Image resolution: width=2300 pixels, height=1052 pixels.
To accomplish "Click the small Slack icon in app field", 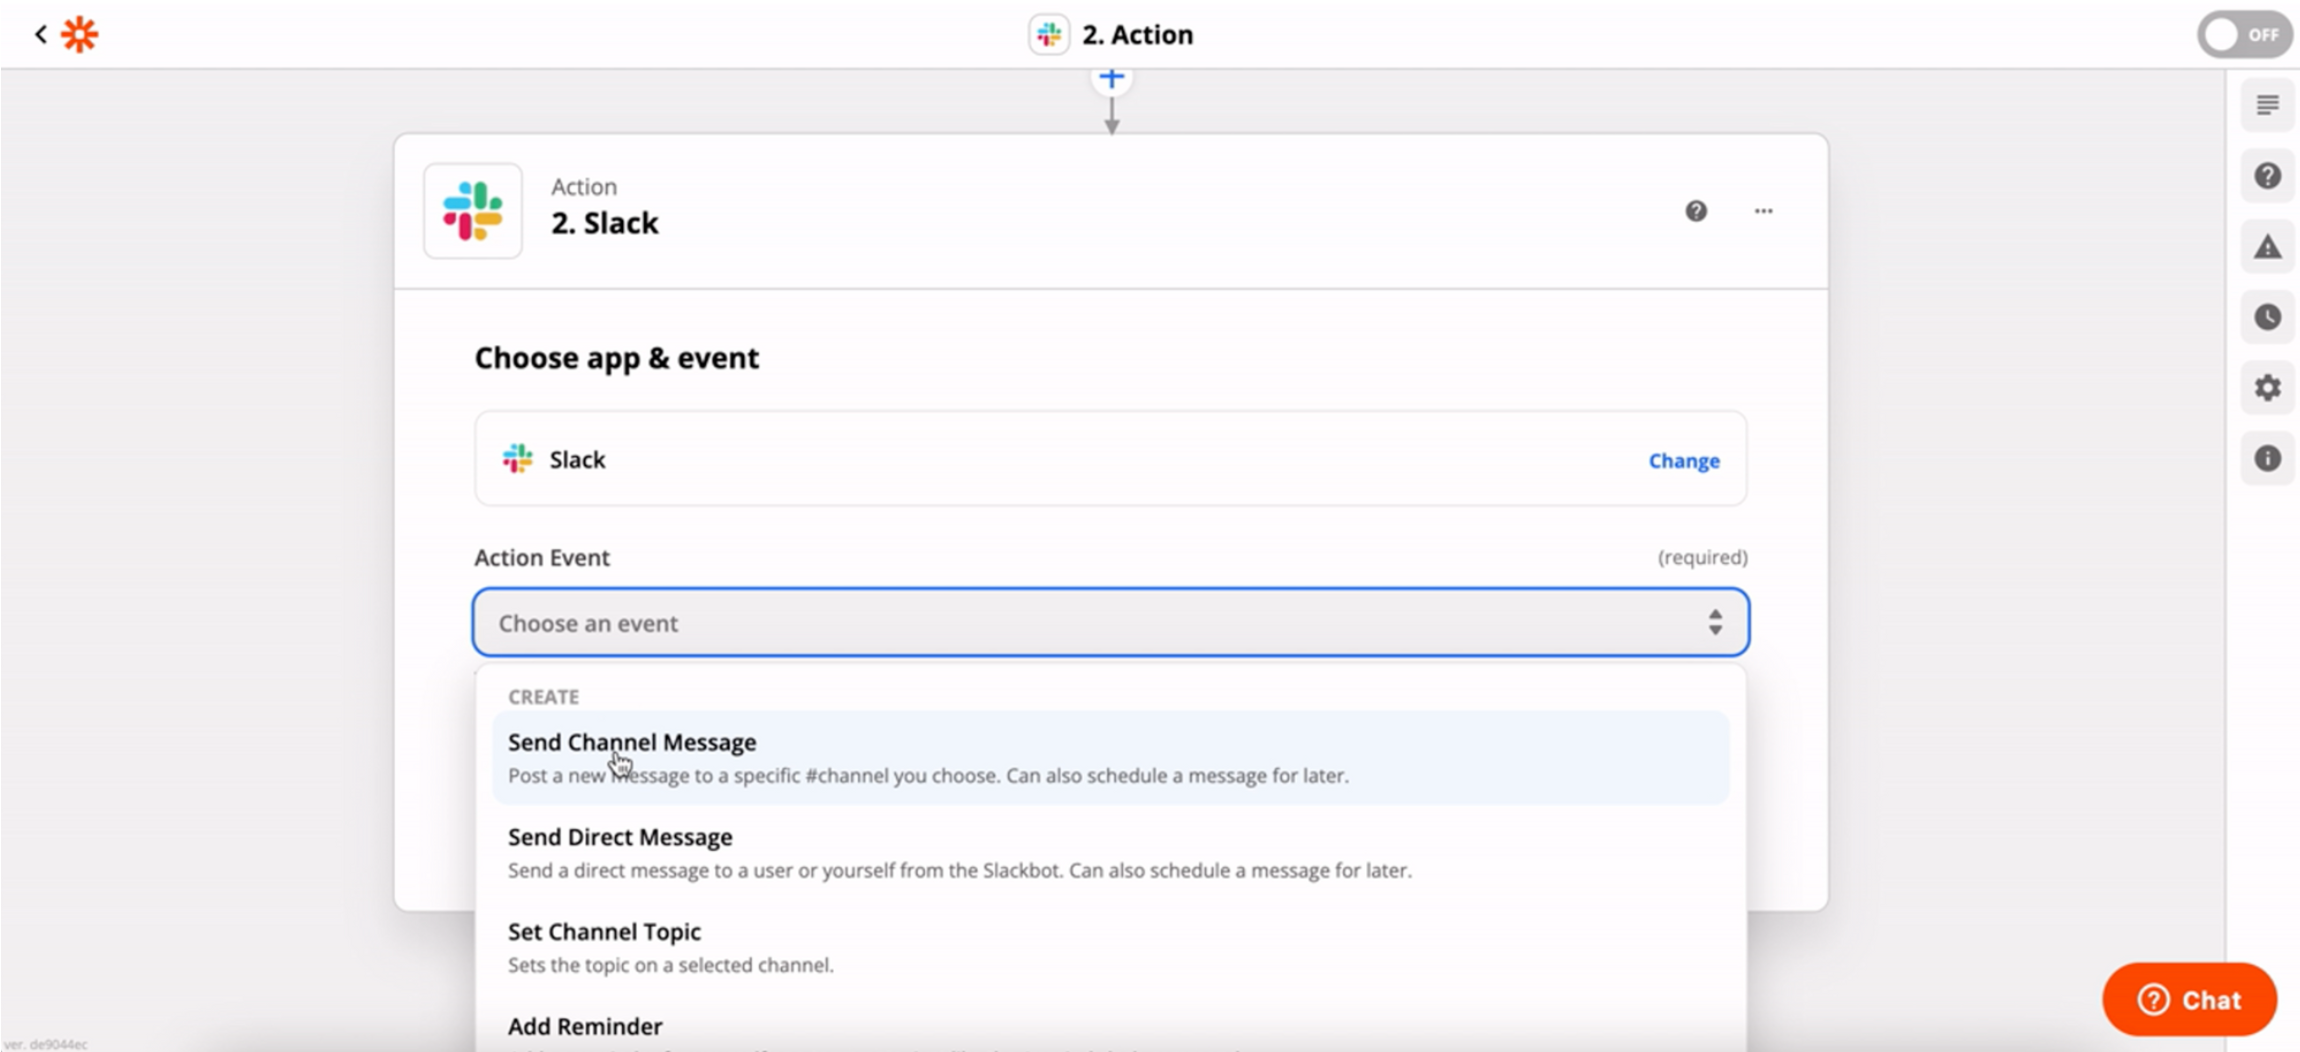I will pos(517,459).
